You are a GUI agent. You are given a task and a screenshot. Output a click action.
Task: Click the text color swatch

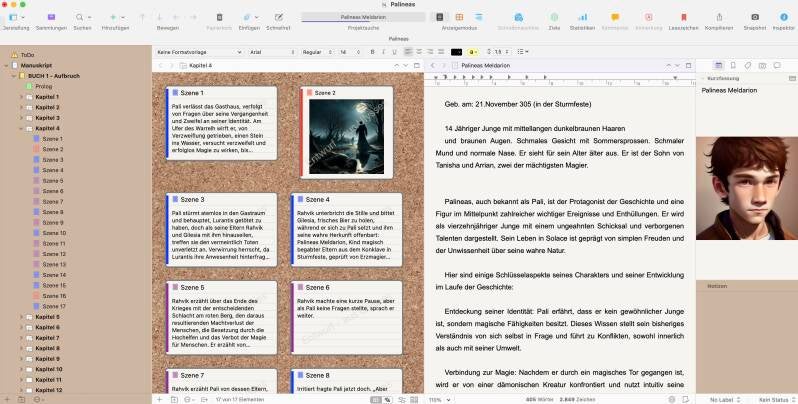[x=457, y=51]
